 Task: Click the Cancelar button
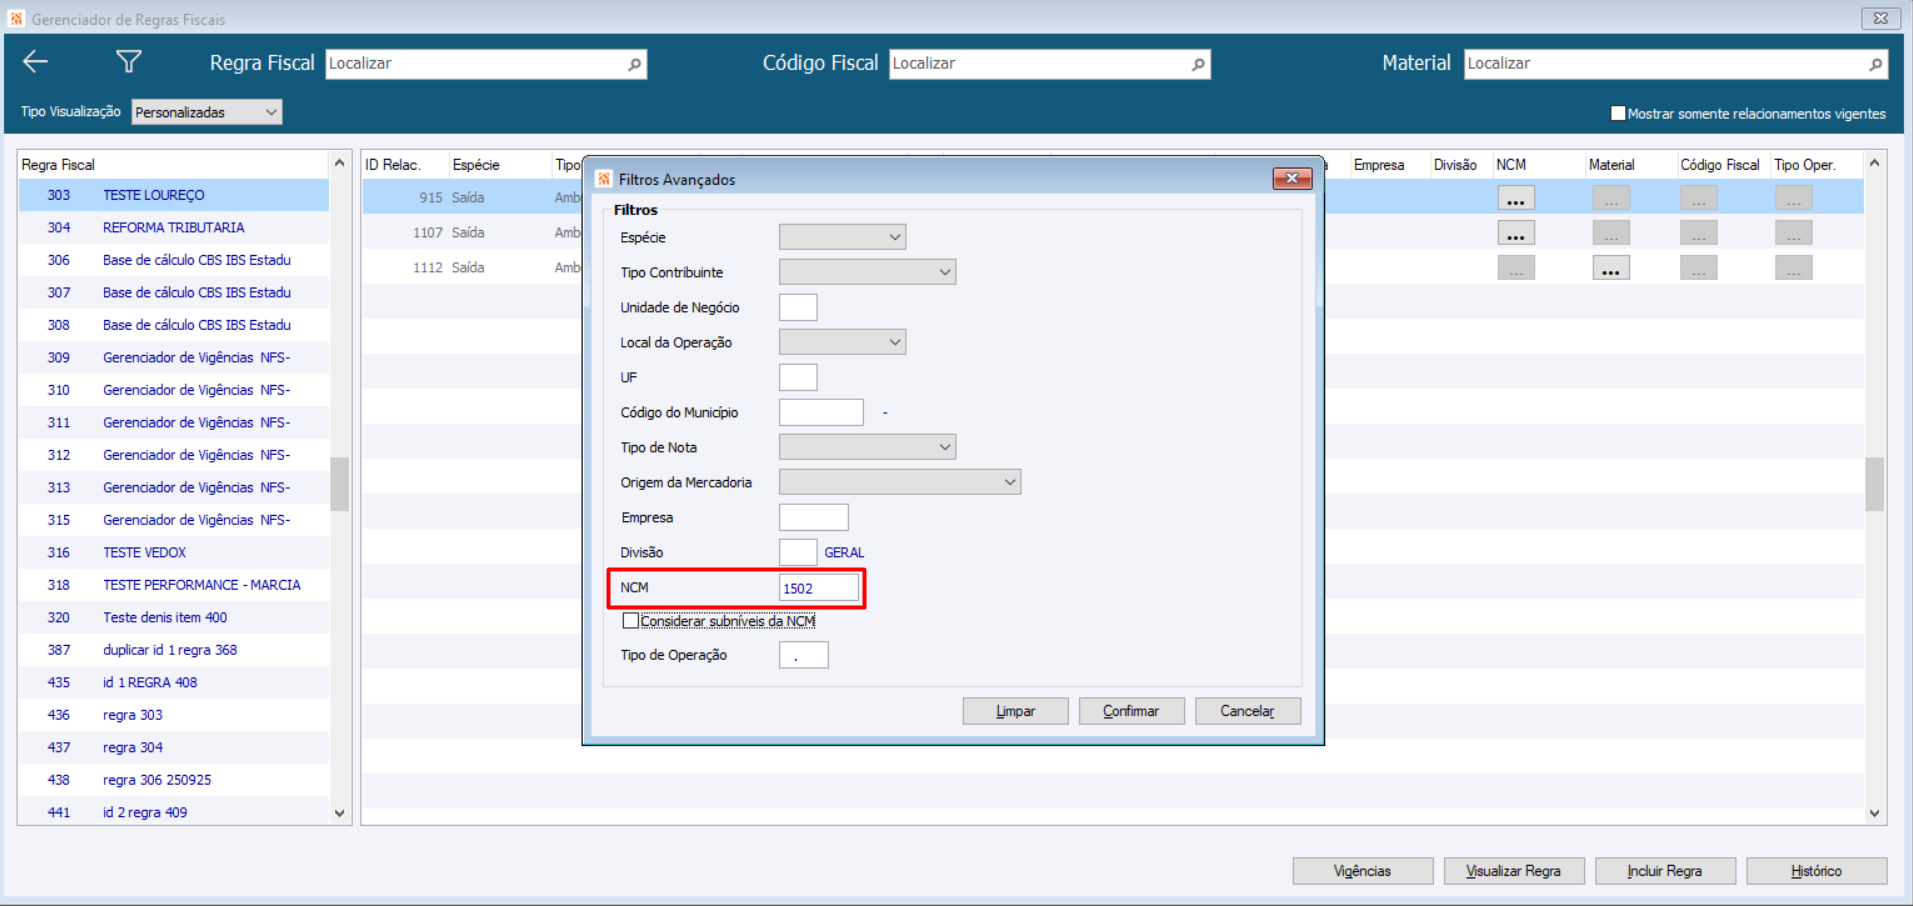click(1247, 711)
